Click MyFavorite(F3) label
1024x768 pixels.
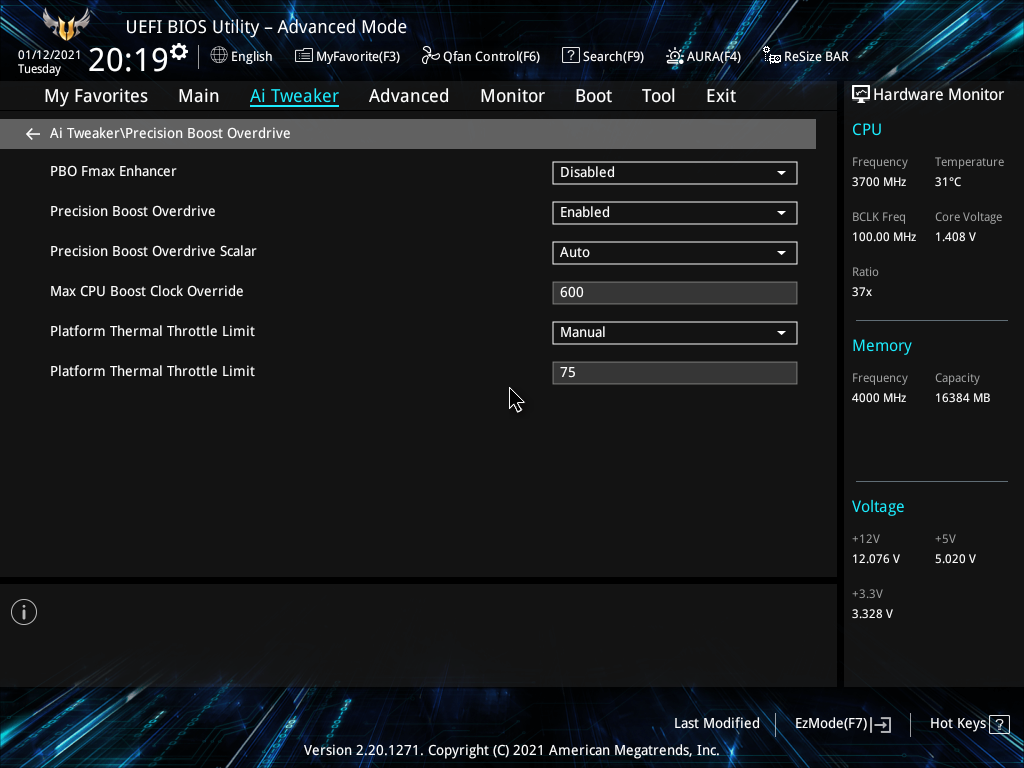pos(358,56)
